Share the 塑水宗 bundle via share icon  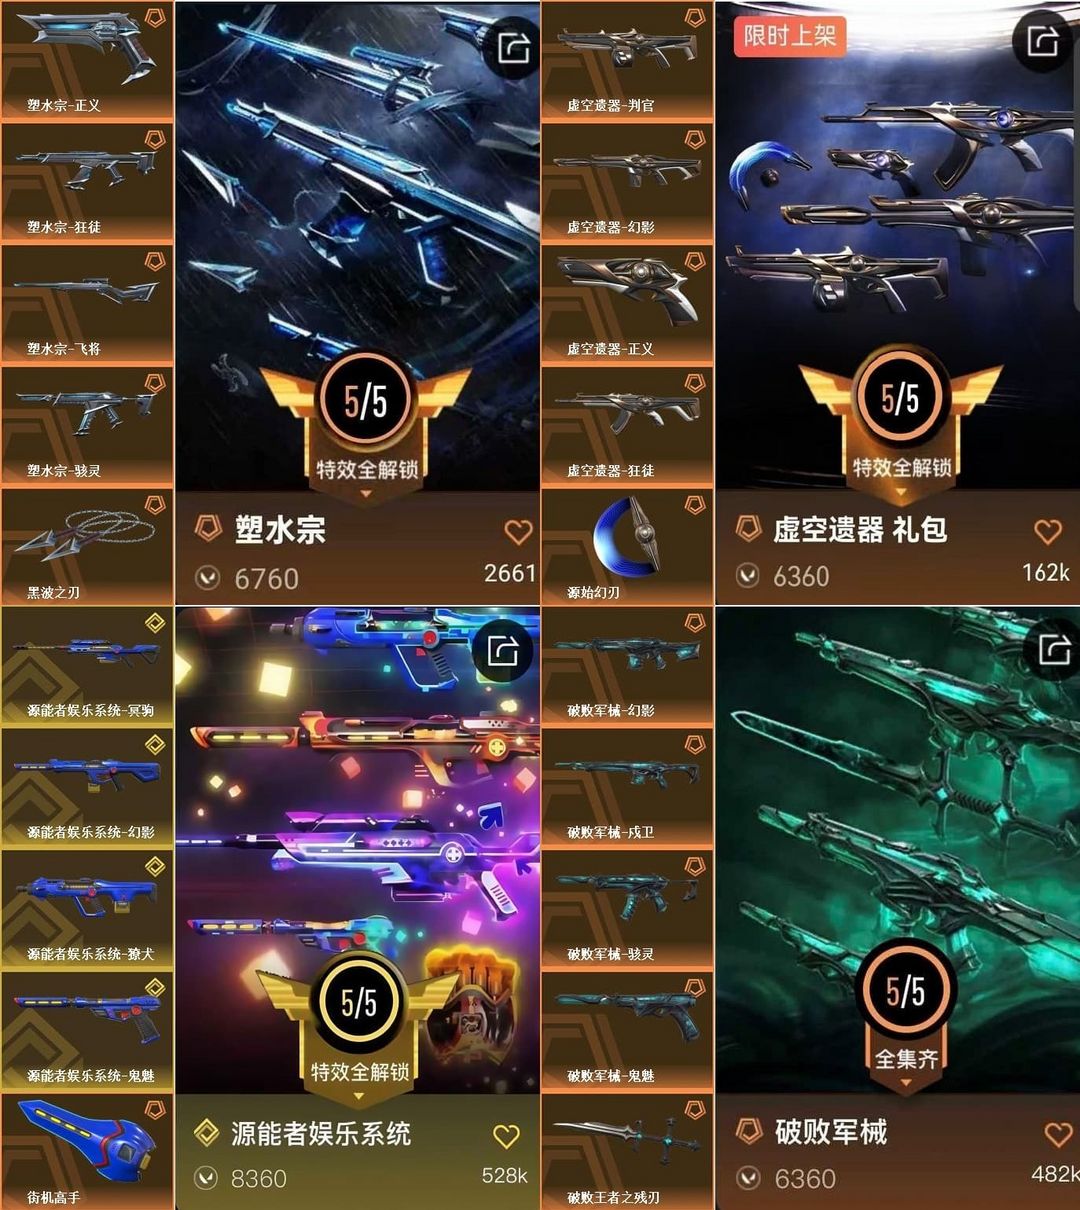513,46
